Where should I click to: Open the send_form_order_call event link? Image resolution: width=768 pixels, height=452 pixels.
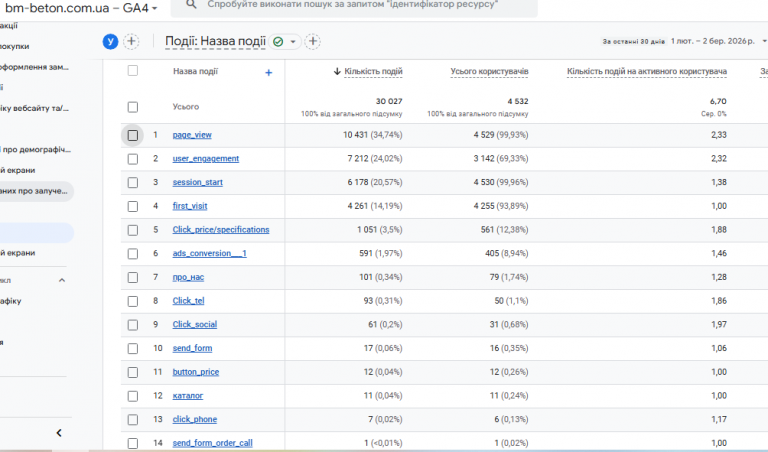(213, 443)
